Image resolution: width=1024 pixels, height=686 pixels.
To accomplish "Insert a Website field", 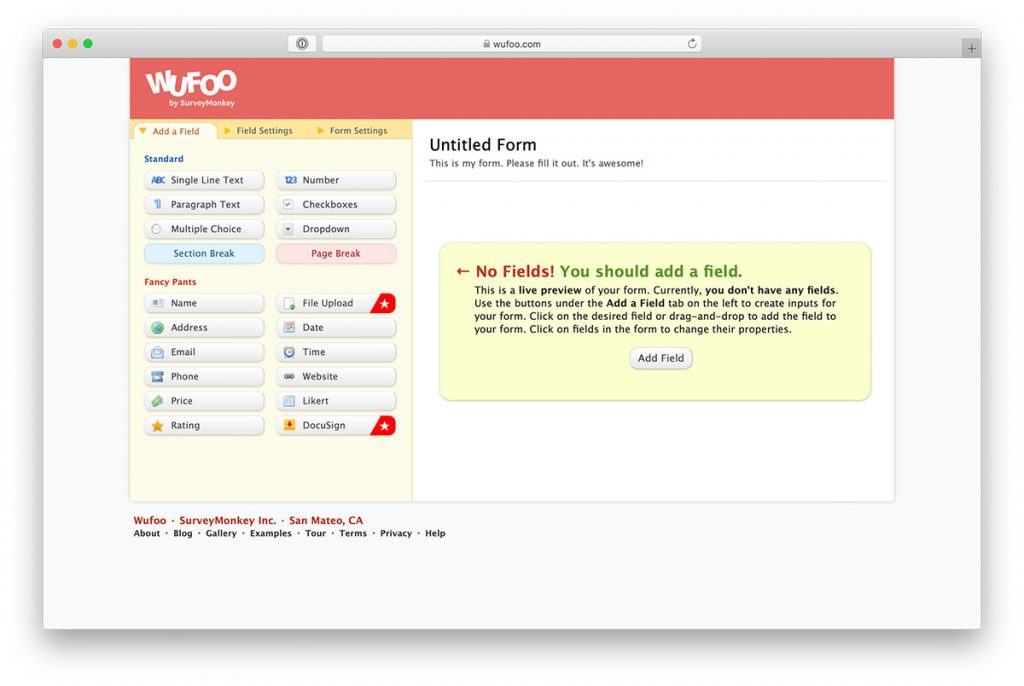I will [x=336, y=376].
